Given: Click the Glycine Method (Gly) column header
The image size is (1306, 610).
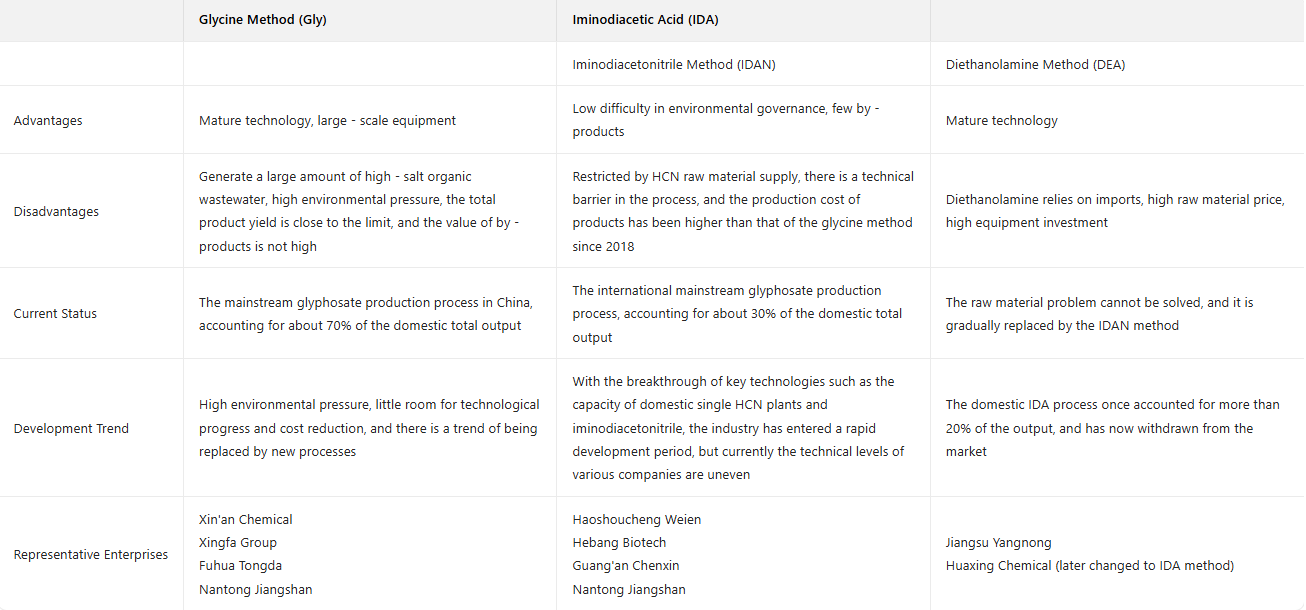Looking at the screenshot, I should pos(262,20).
